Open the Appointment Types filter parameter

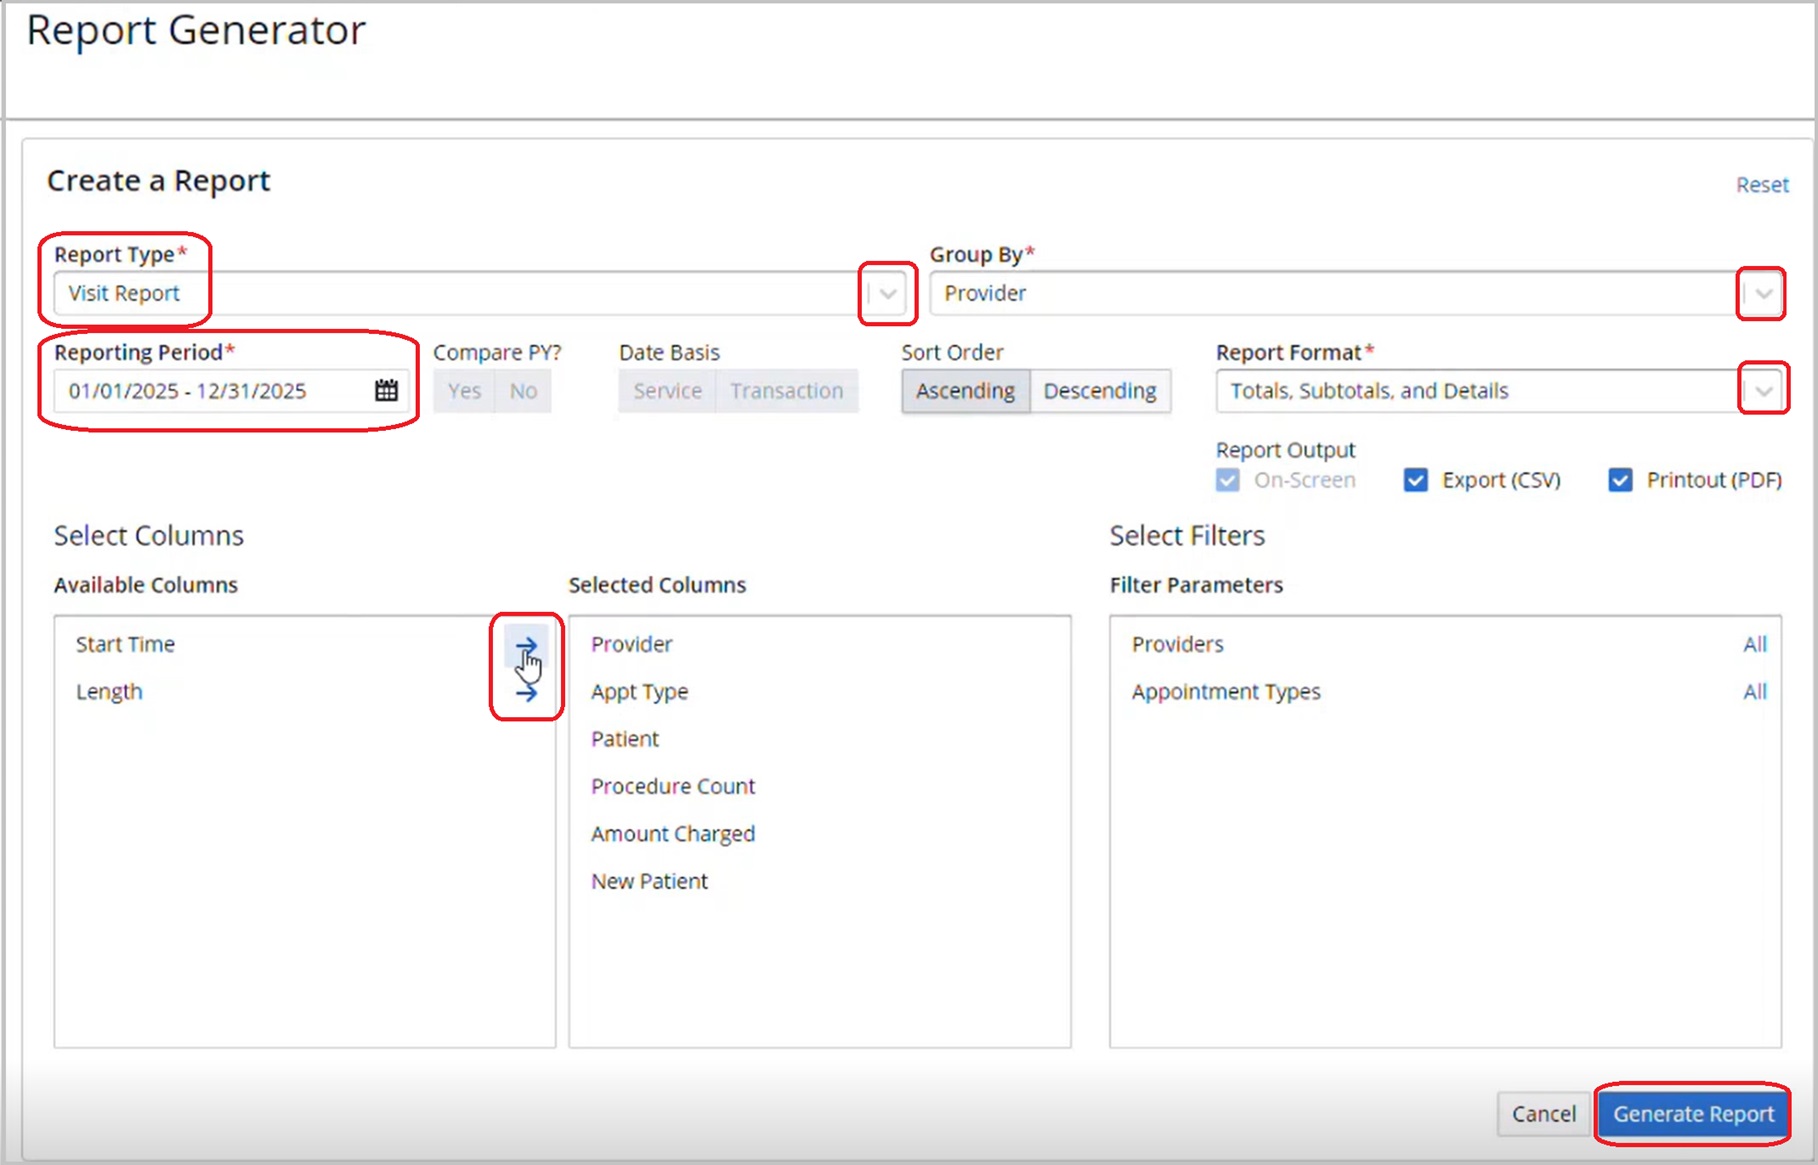[x=1226, y=692]
